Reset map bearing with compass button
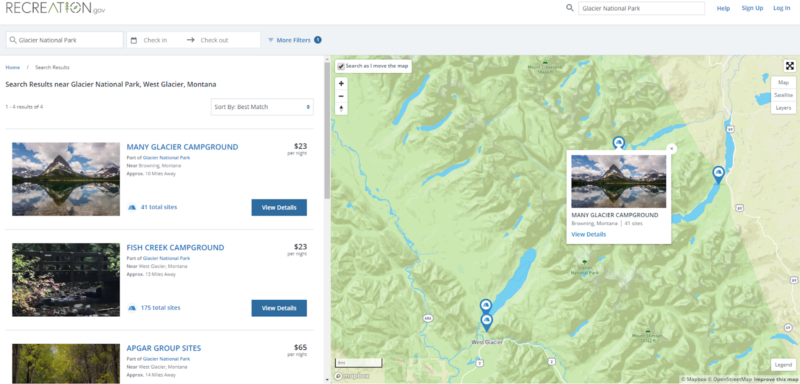Viewport: 800px width, 384px height. [x=341, y=109]
